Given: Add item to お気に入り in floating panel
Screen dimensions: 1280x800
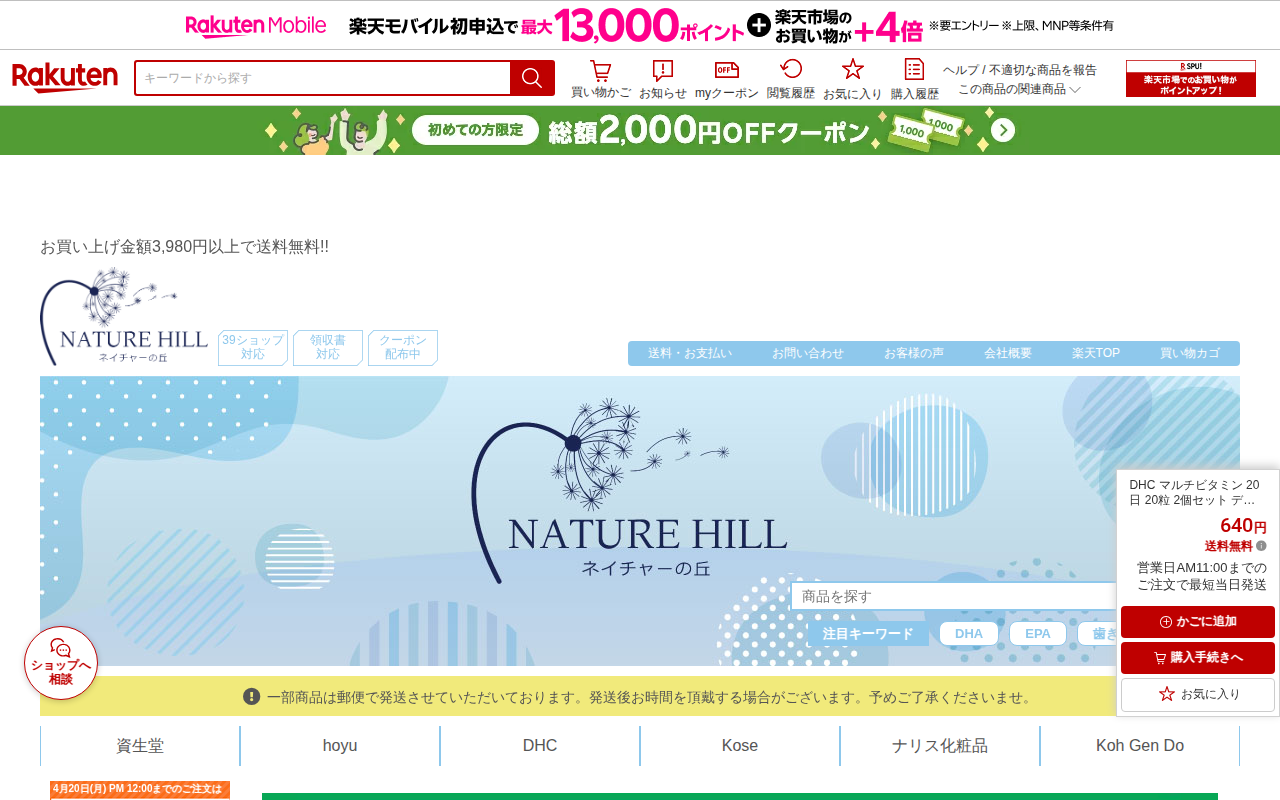Looking at the screenshot, I should click(1198, 694).
